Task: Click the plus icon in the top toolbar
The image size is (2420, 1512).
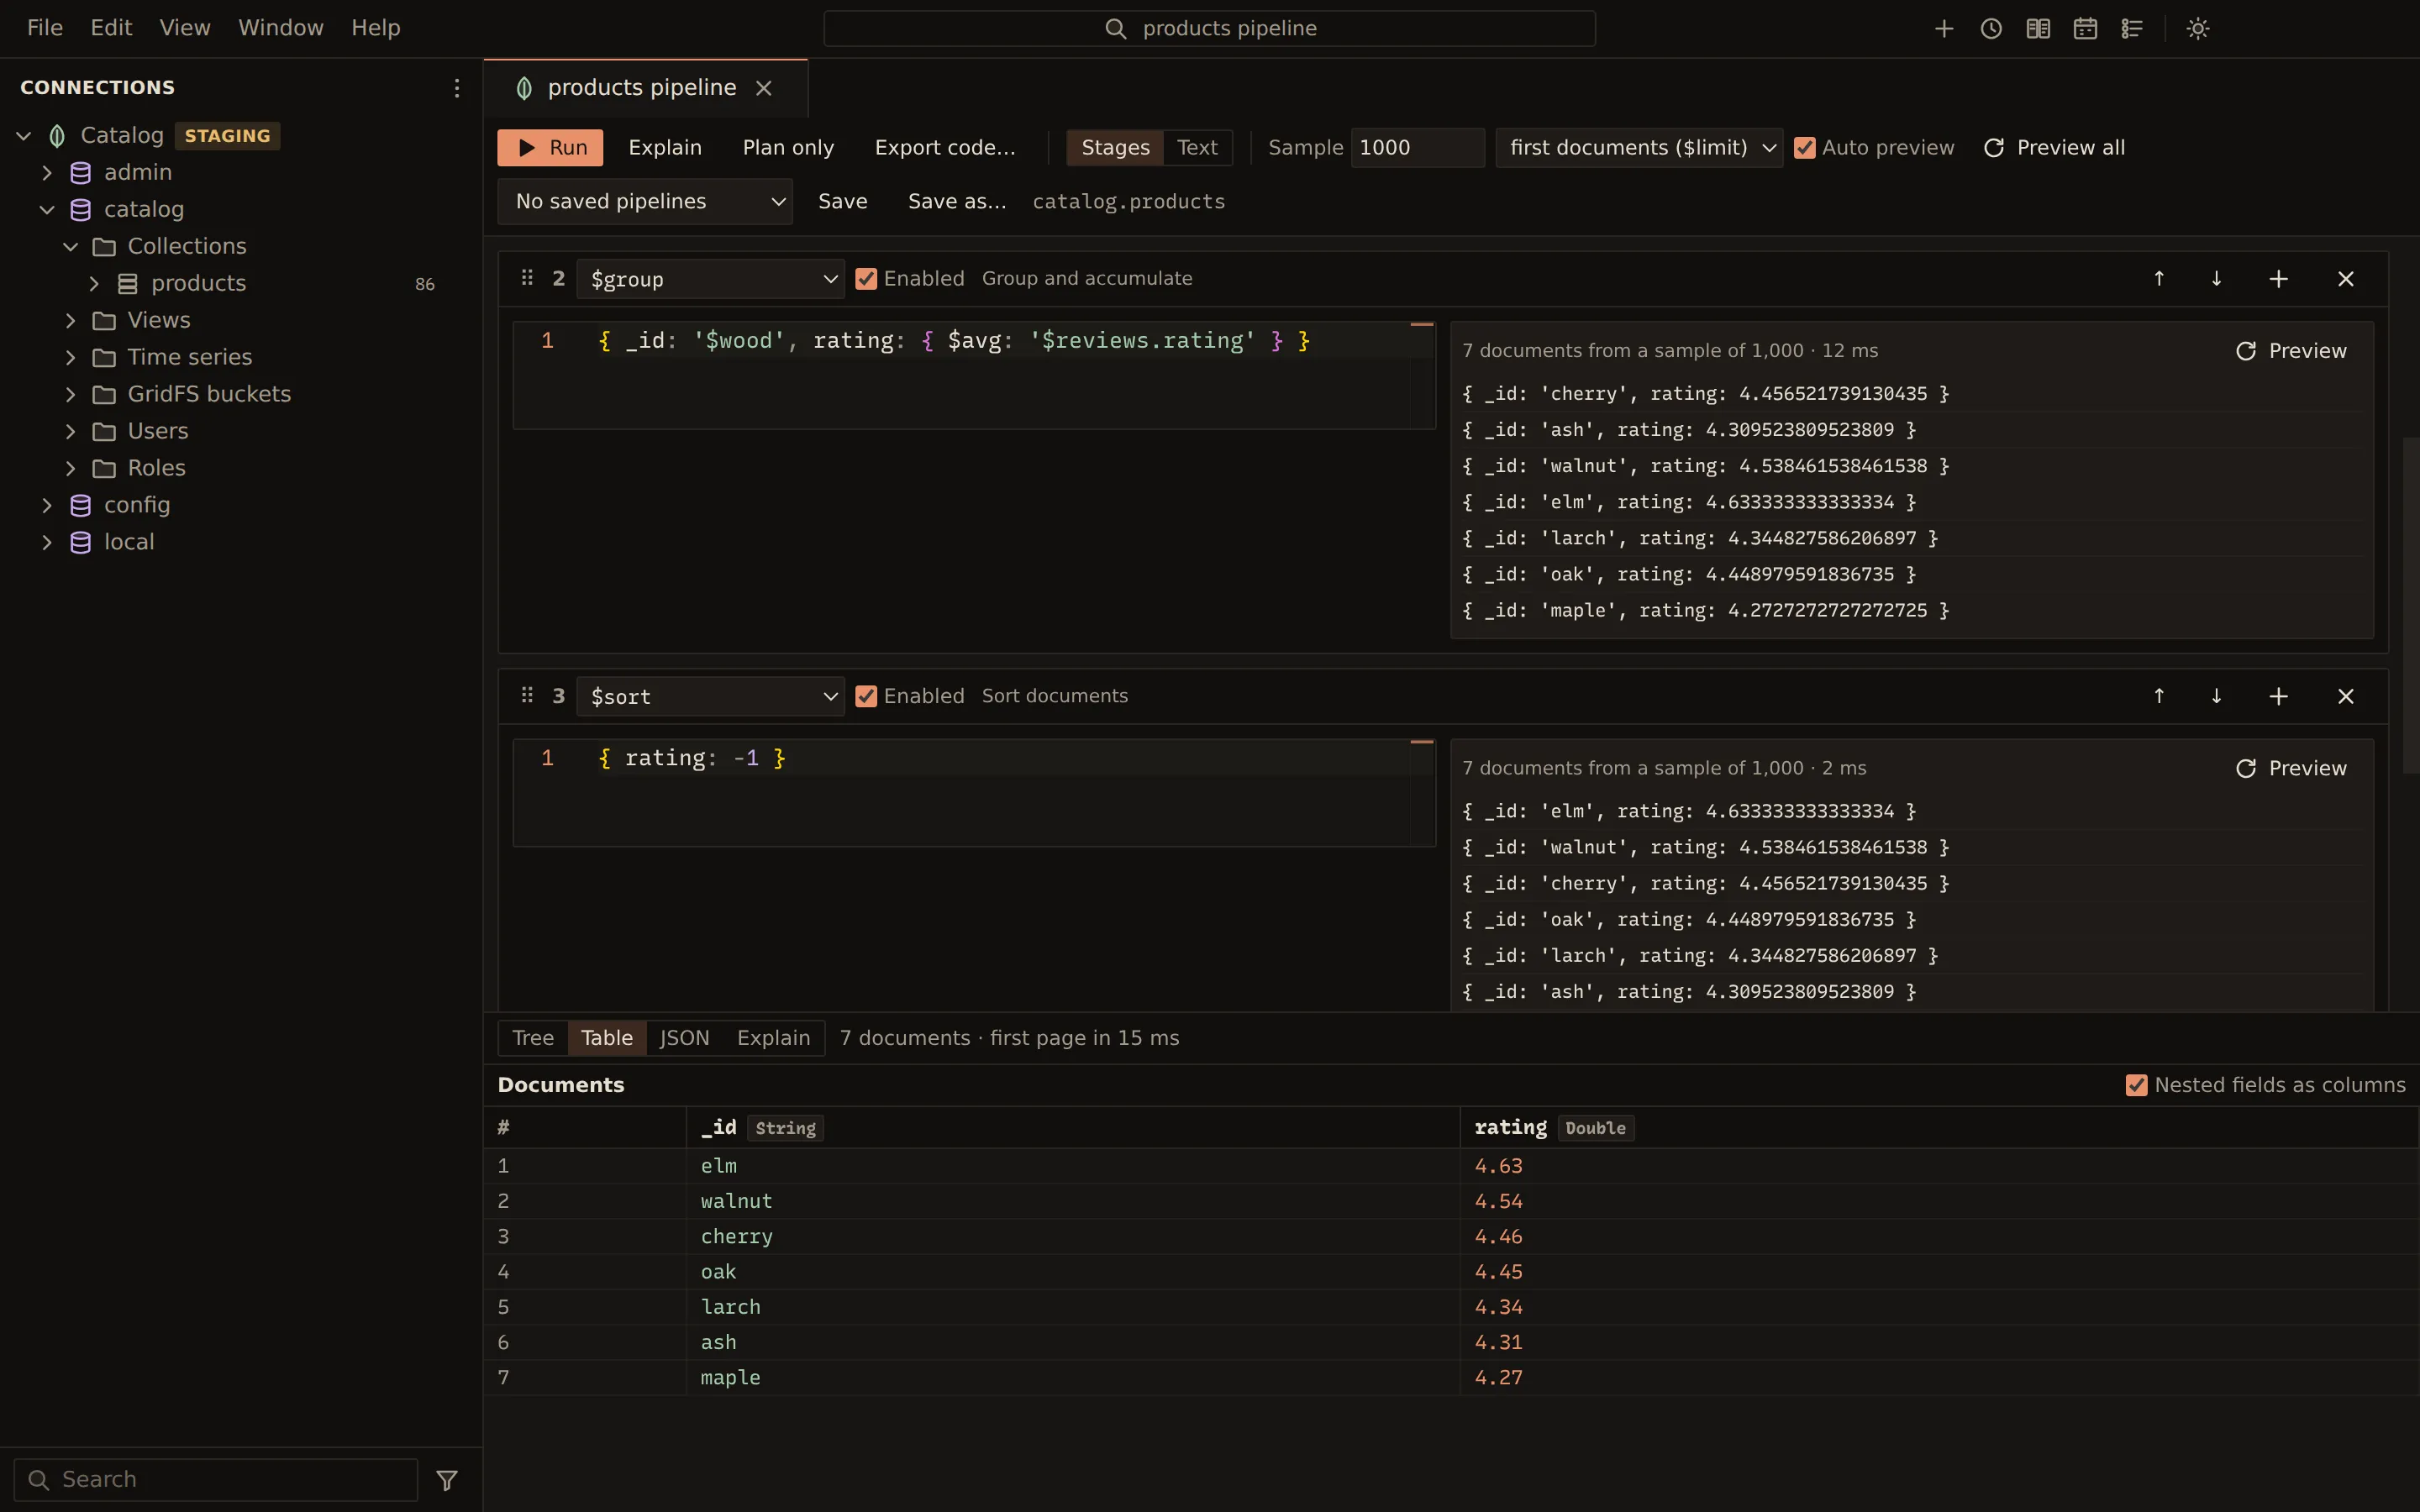Action: click(1944, 29)
